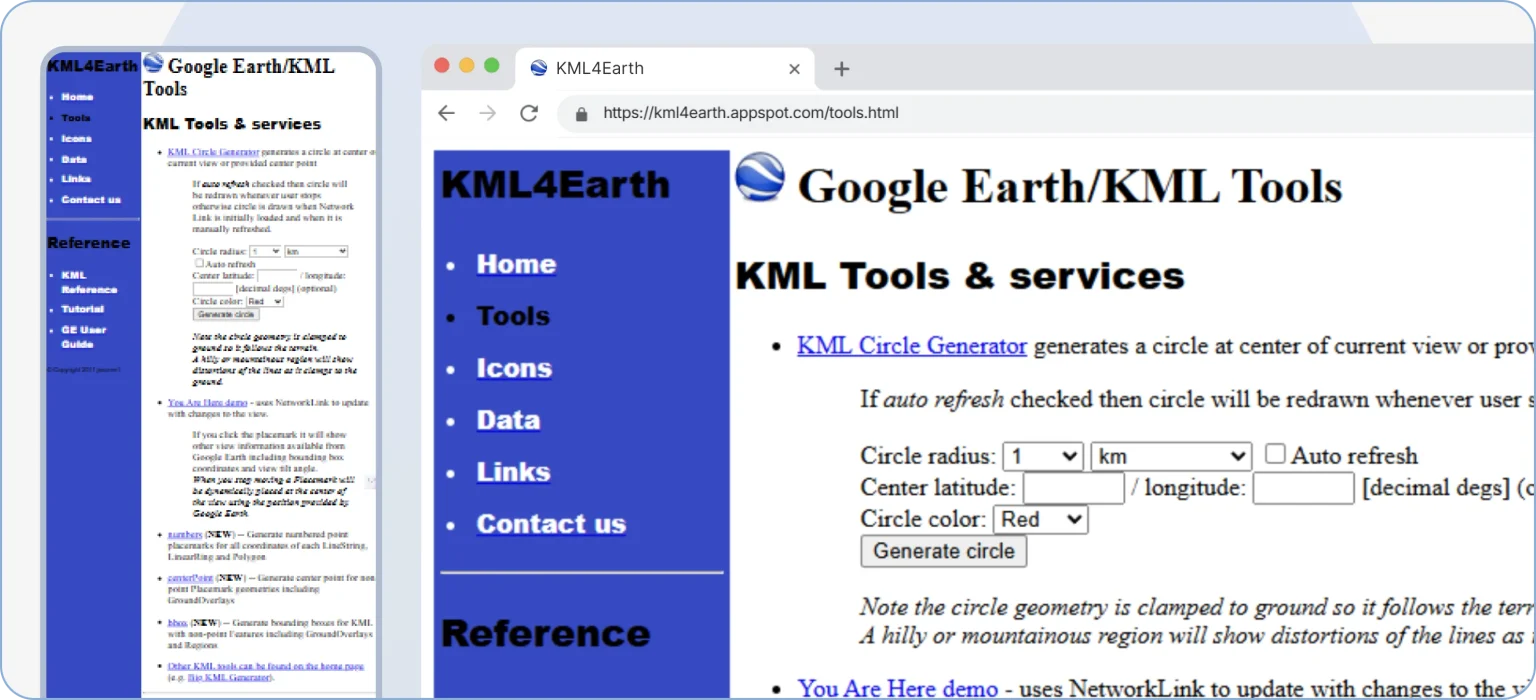Screen dimensions: 1536x700
Task: Expand the Circle color Red dropdown
Action: pyautogui.click(x=1040, y=520)
